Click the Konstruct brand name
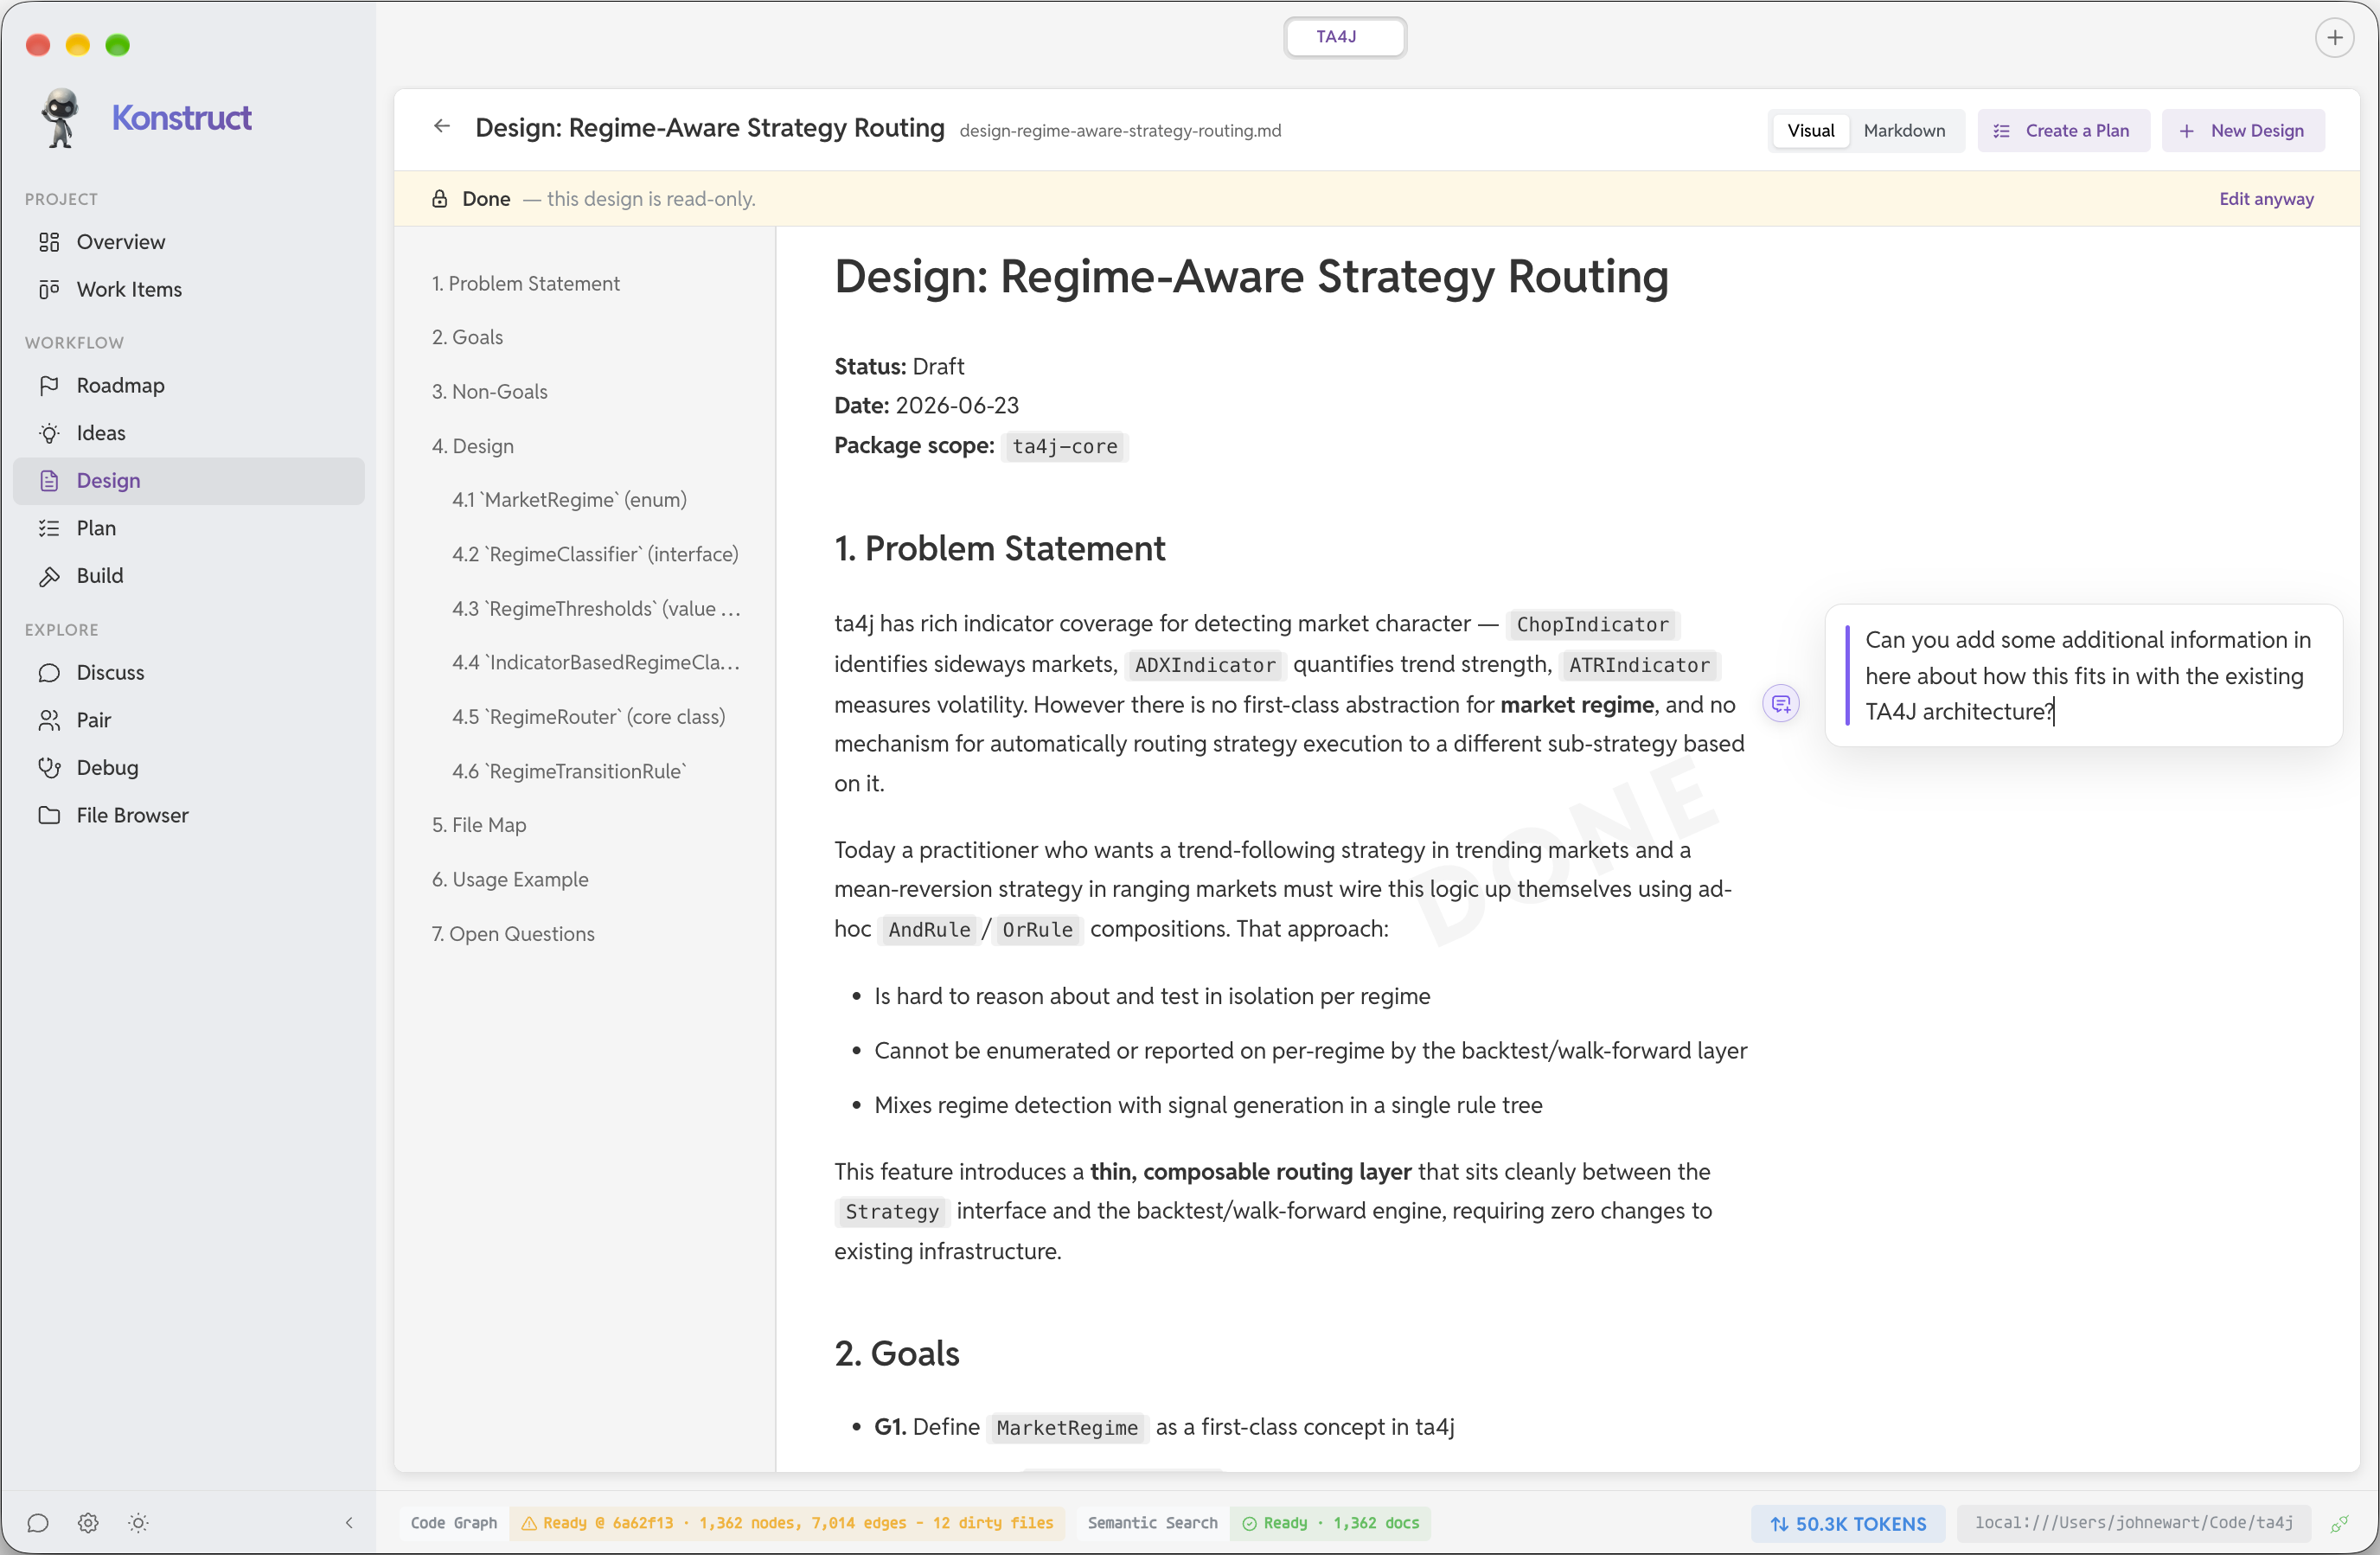The width and height of the screenshot is (2380, 1555). point(181,118)
